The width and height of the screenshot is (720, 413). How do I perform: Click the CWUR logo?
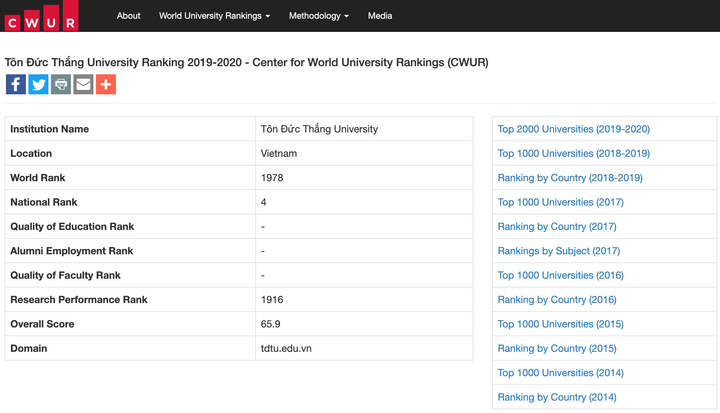click(42, 16)
